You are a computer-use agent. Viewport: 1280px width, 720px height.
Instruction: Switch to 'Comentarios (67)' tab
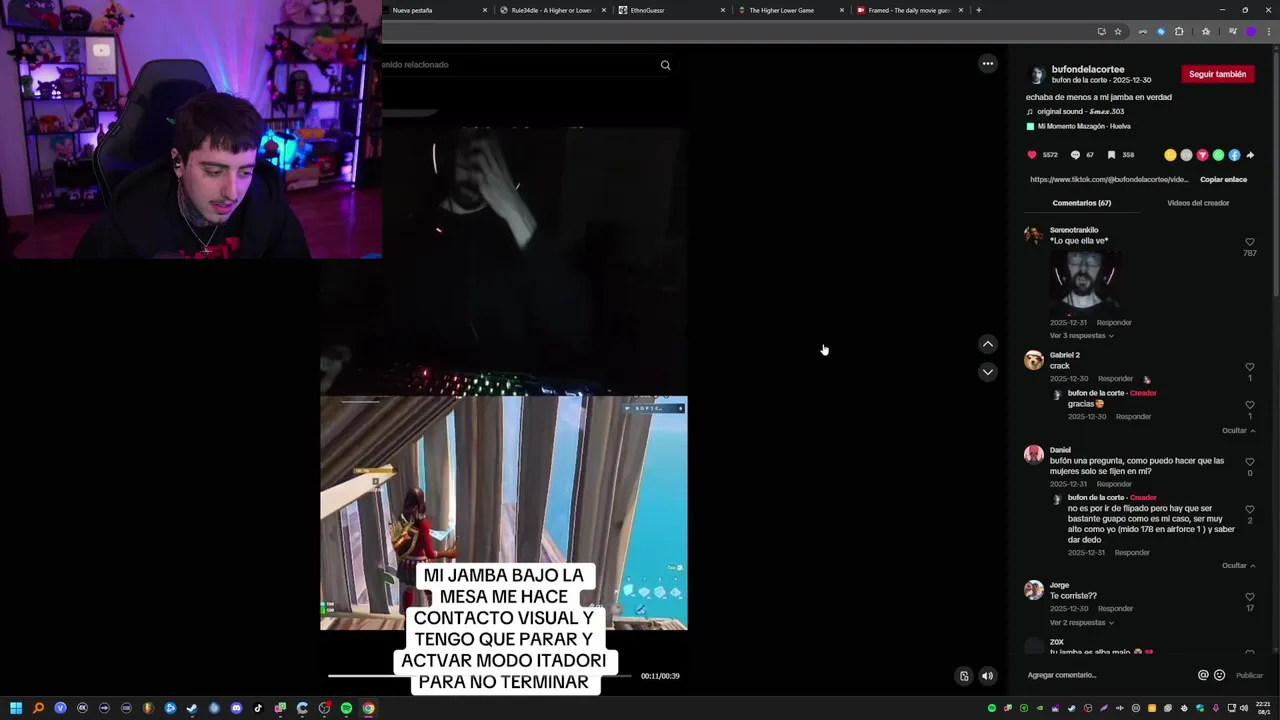click(1081, 203)
